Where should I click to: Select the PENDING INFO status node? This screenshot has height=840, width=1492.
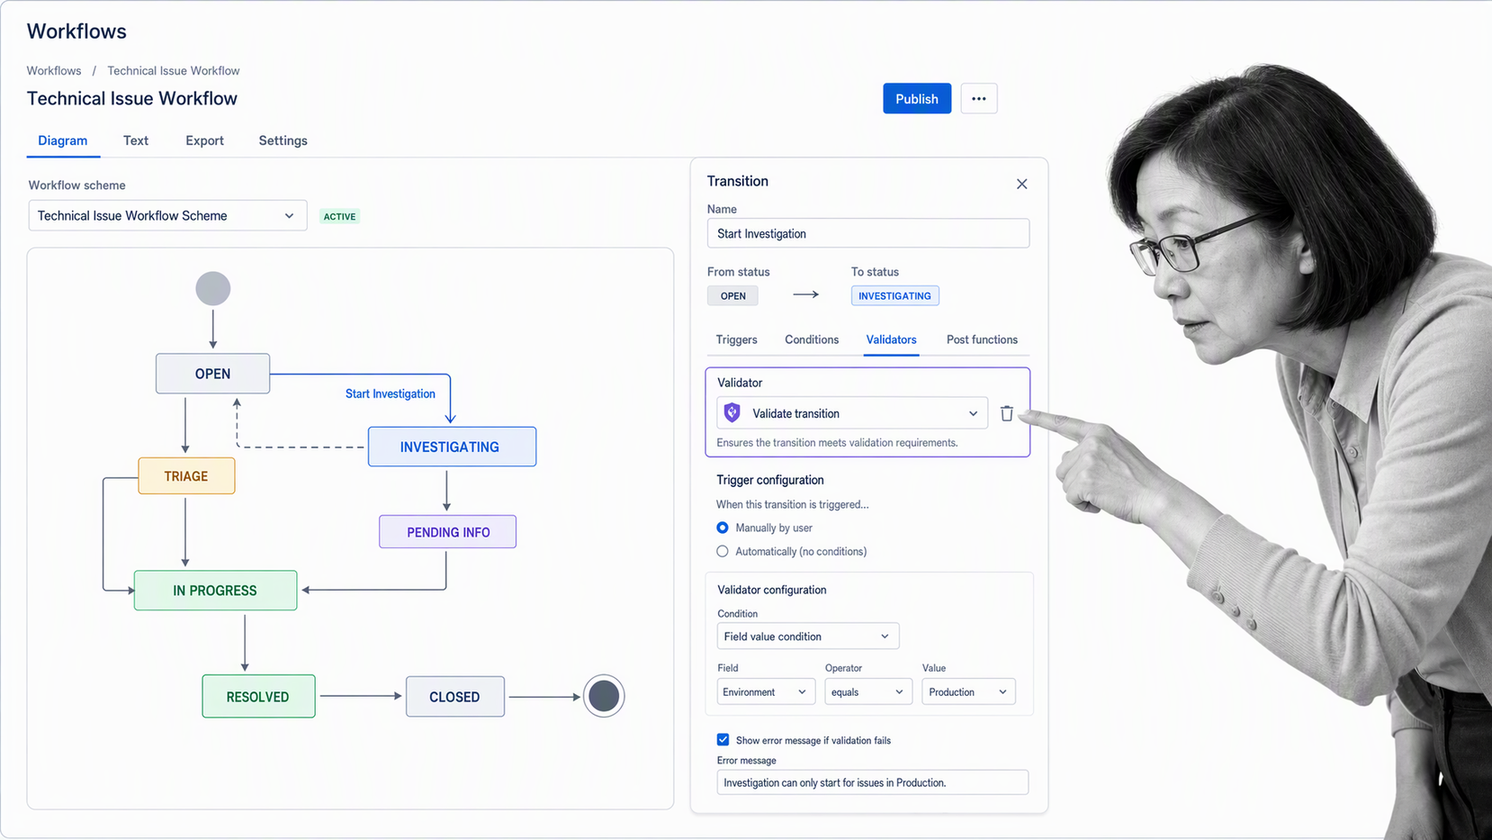[448, 532]
